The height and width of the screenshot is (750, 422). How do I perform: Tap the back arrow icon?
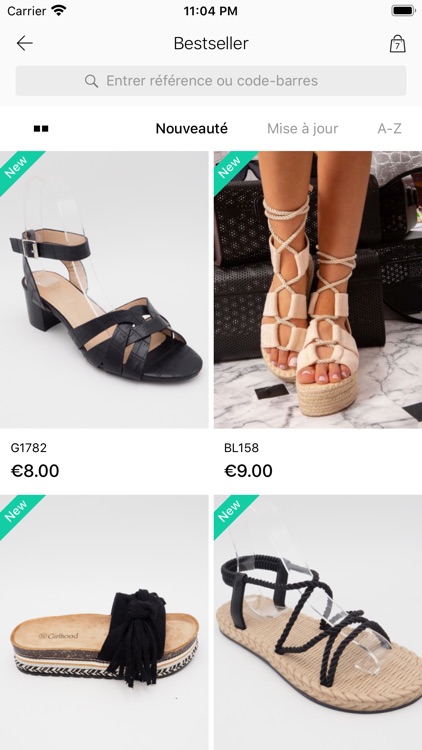pos(24,44)
